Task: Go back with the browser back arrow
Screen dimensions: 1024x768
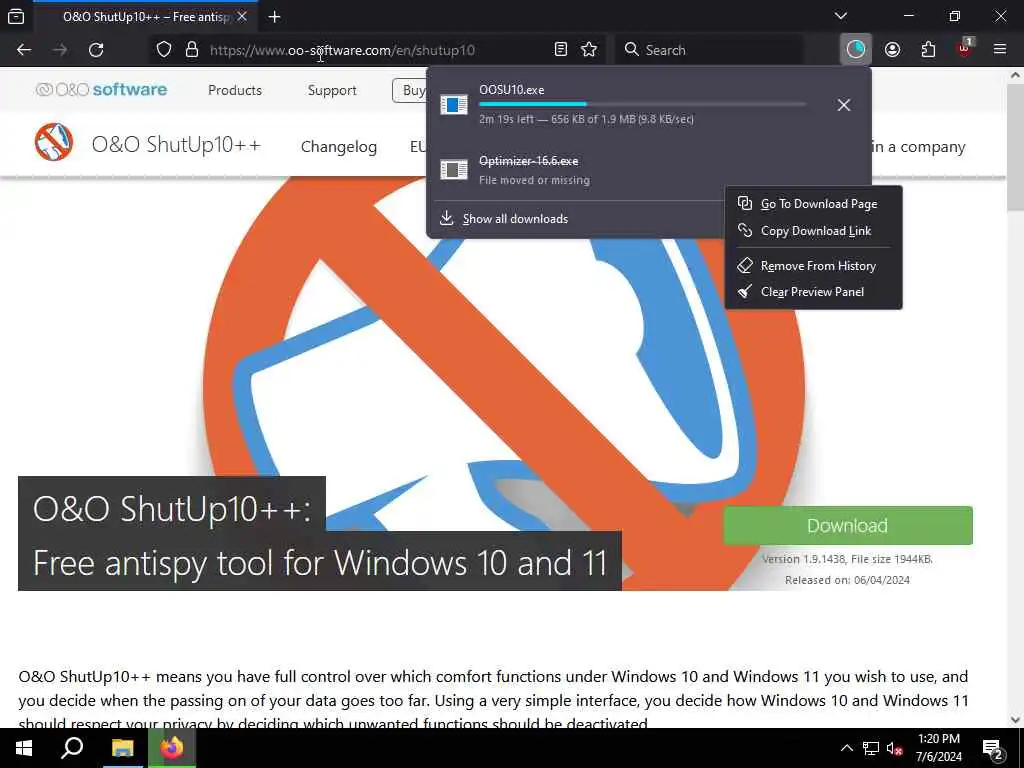Action: (24, 50)
